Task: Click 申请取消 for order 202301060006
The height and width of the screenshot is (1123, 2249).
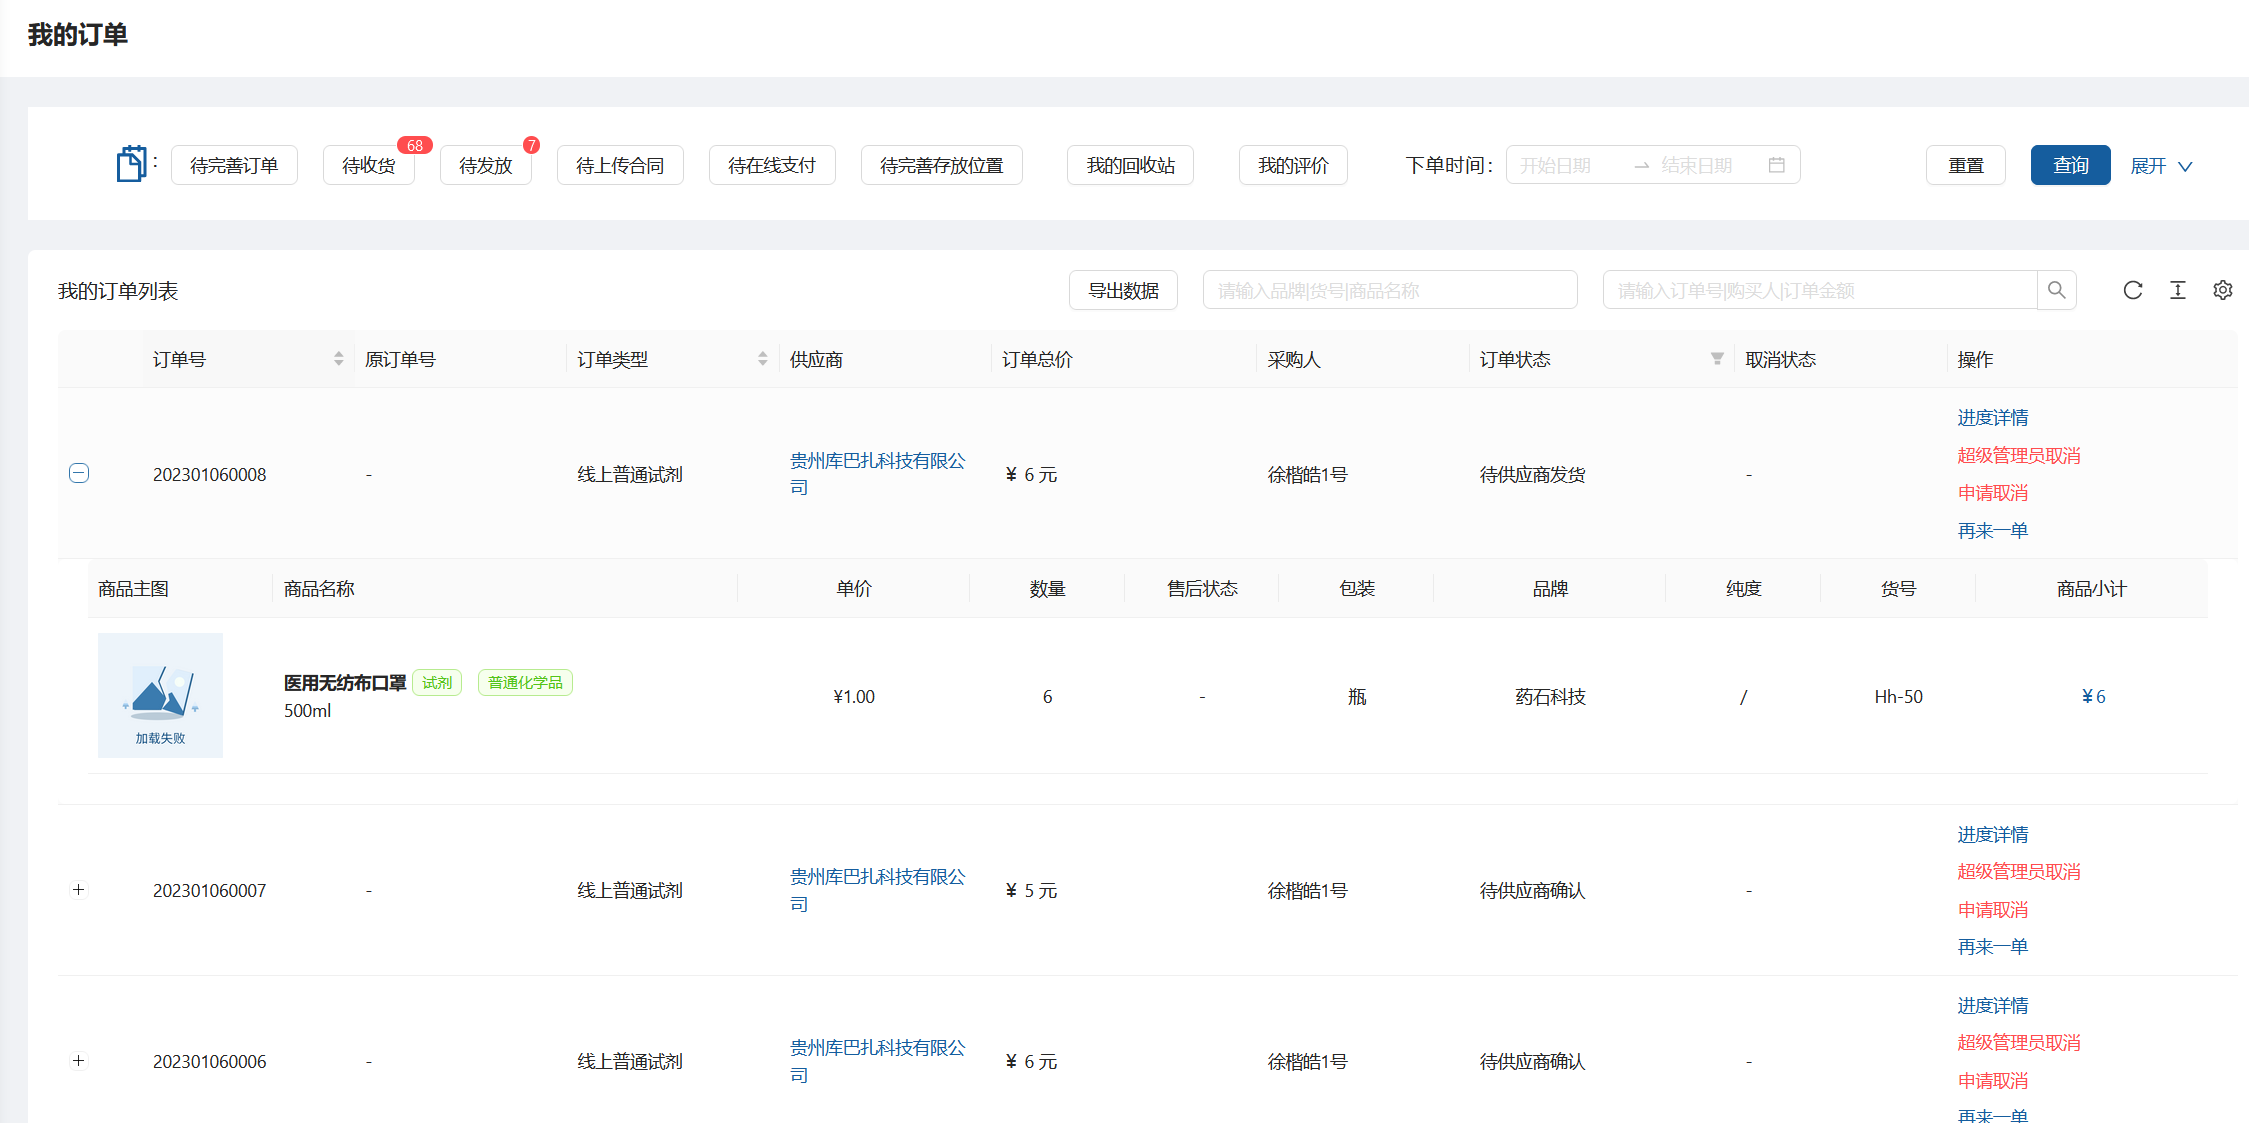Action: (1993, 1081)
